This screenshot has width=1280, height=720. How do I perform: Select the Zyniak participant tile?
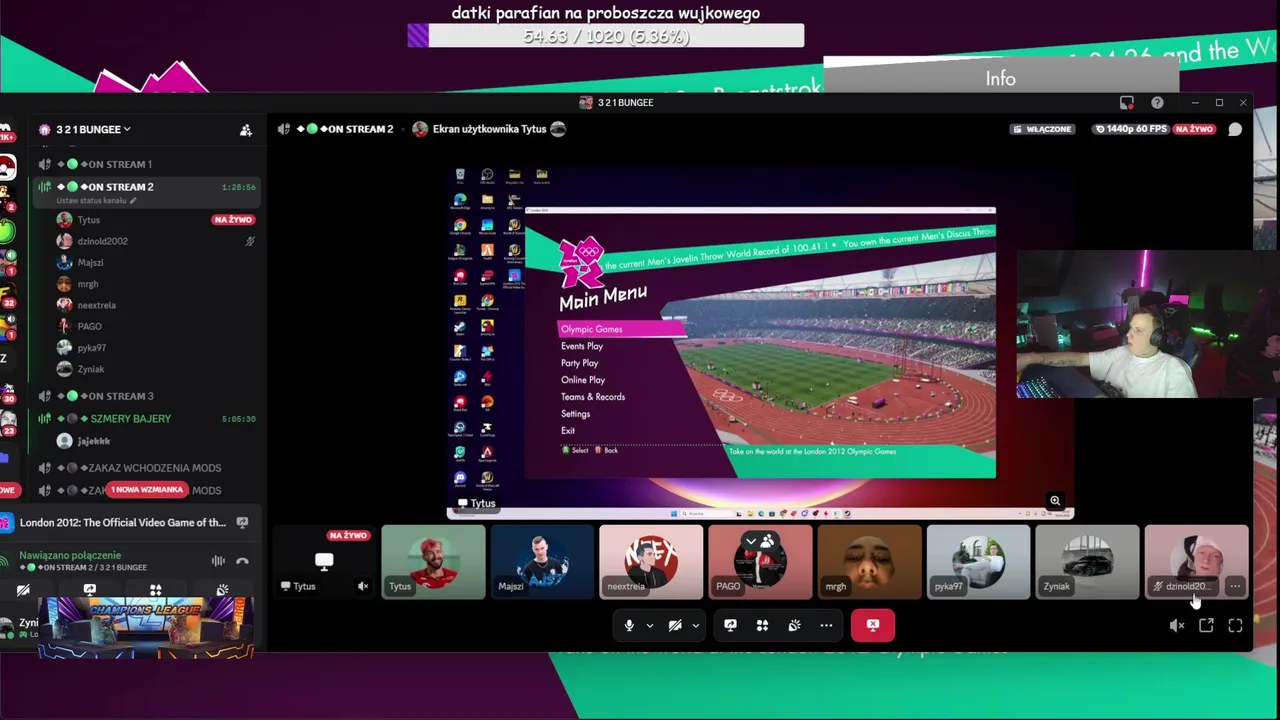(x=1087, y=562)
